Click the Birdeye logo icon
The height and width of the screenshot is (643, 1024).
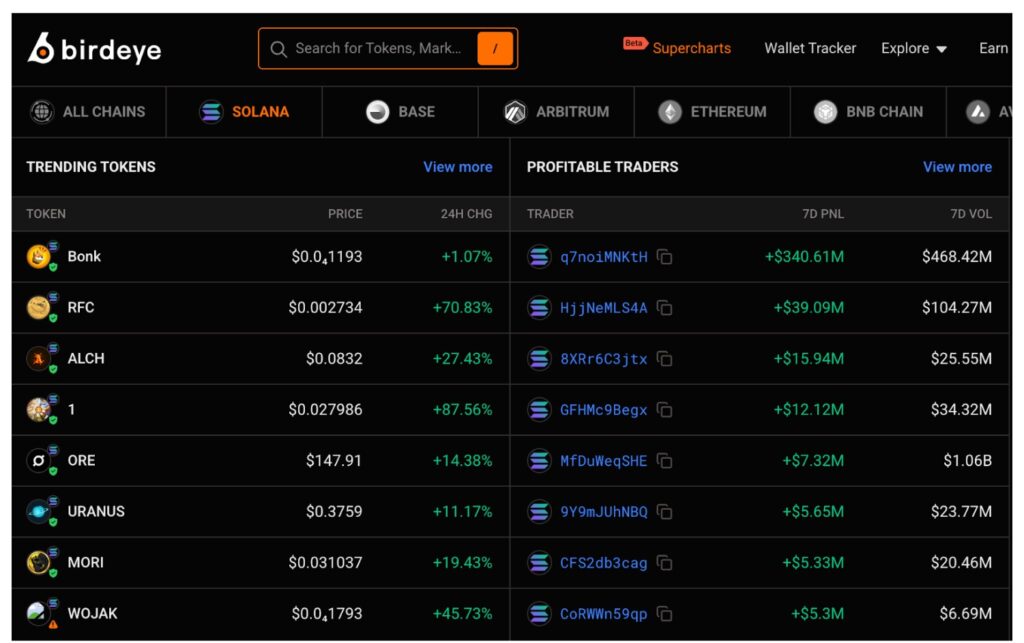point(42,48)
